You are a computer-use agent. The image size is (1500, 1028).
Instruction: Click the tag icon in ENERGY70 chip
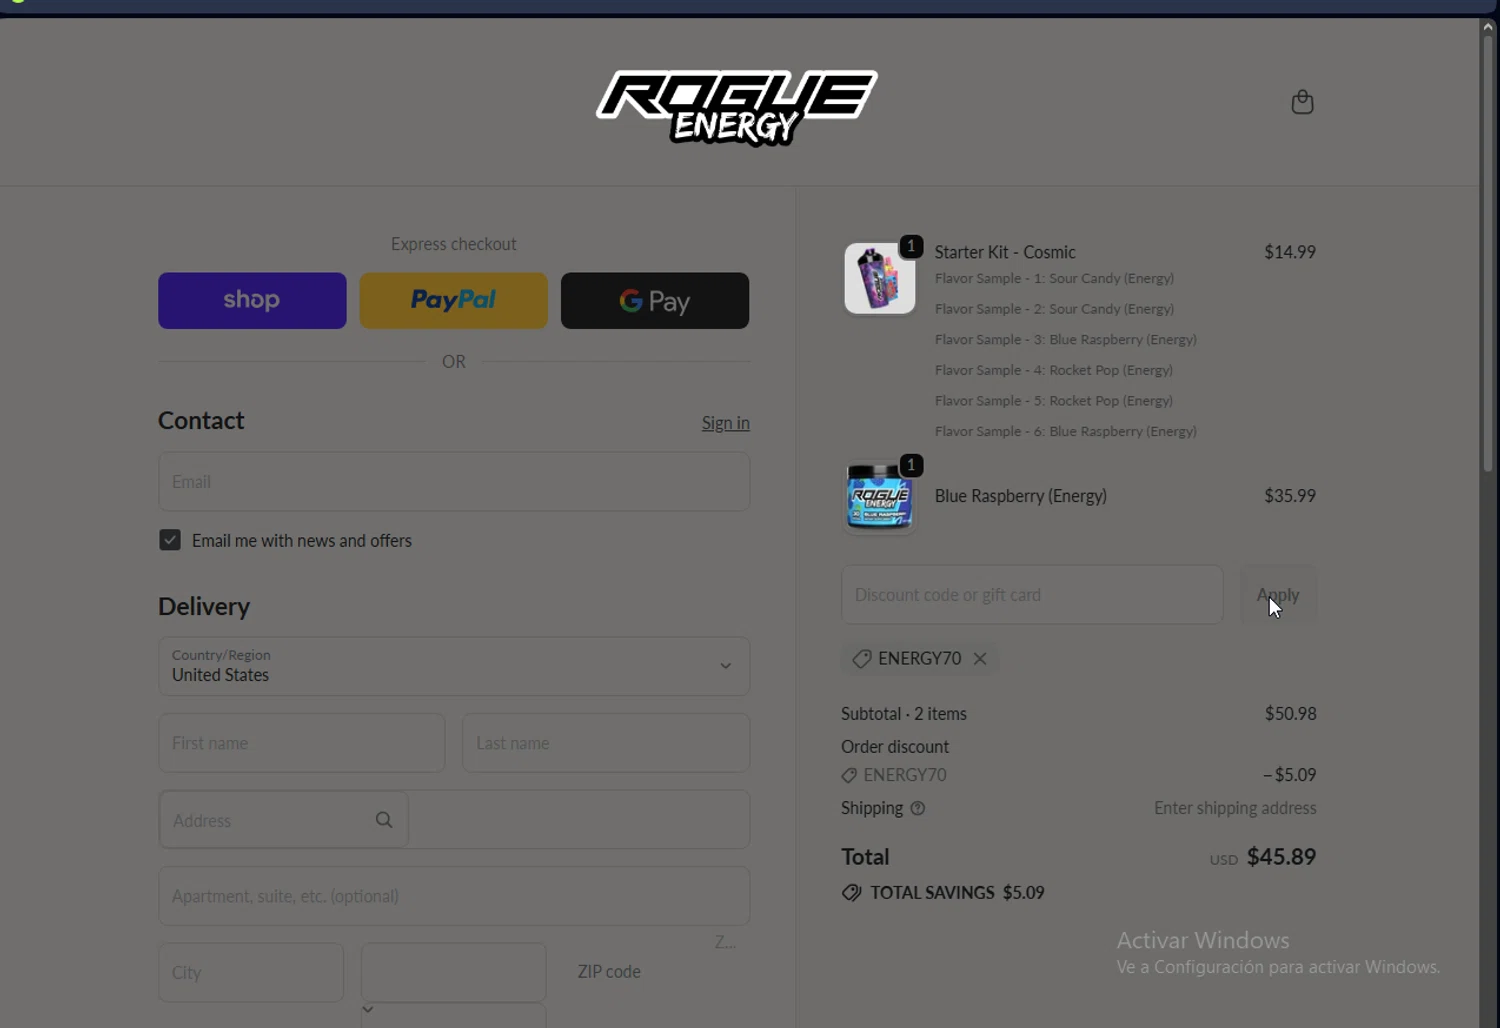coord(861,658)
